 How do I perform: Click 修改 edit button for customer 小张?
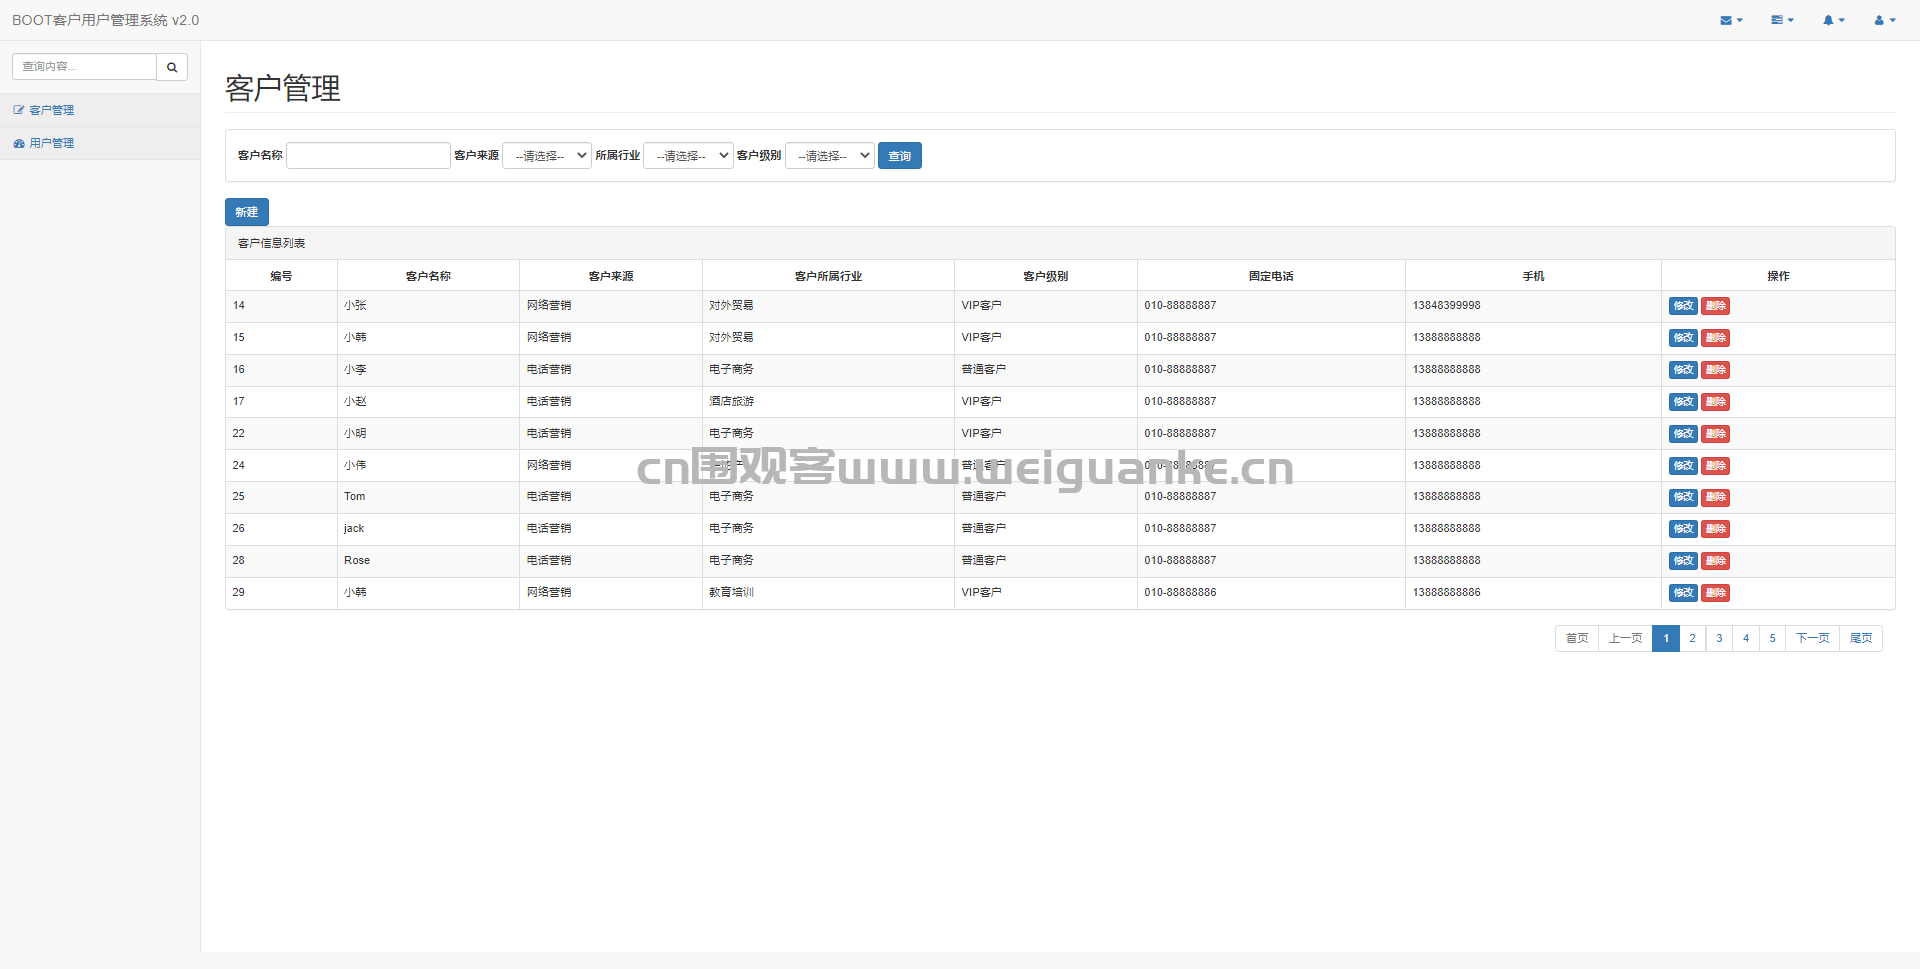pos(1683,306)
